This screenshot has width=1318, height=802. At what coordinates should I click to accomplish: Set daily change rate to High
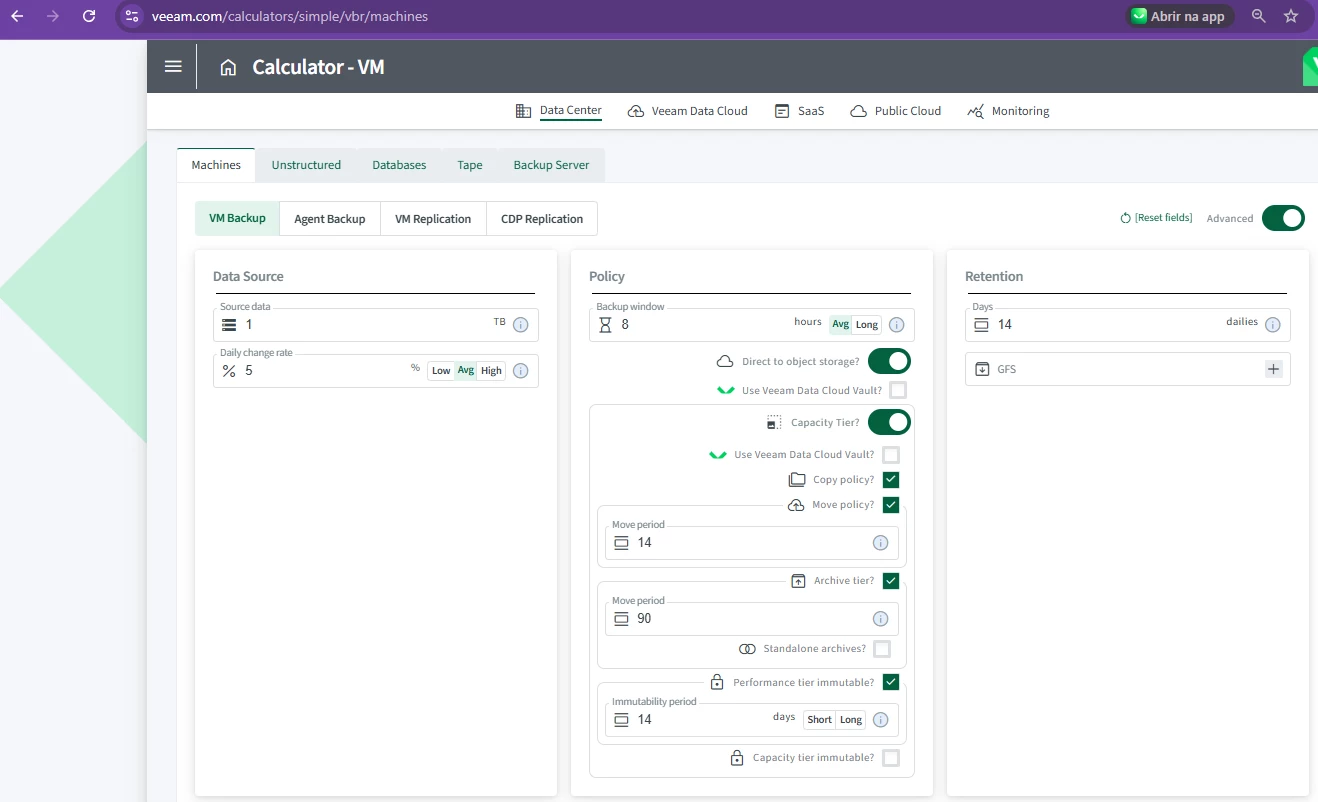click(491, 371)
